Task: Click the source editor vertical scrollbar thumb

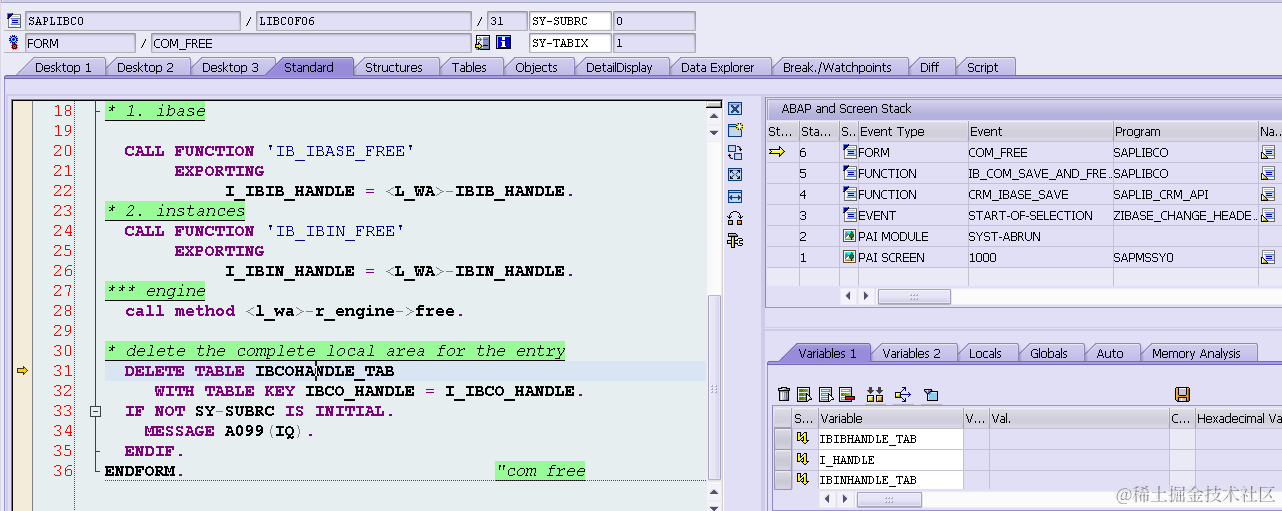Action: (x=714, y=385)
